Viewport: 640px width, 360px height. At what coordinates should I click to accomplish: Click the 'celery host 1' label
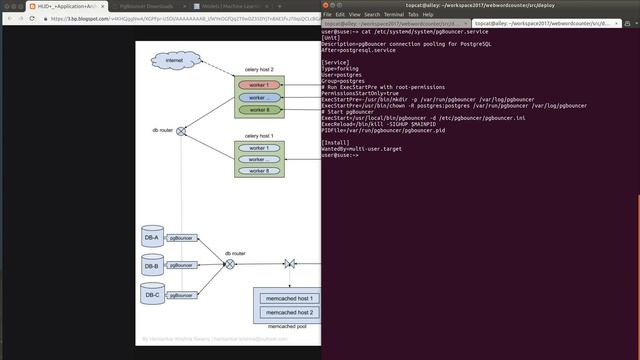click(259, 136)
